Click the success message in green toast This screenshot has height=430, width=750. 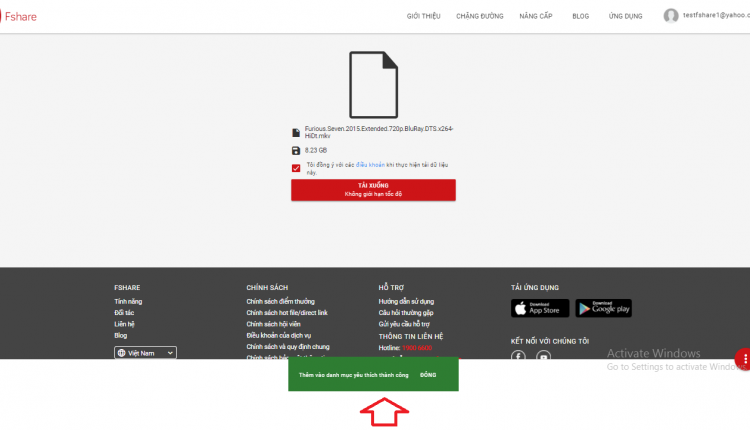pos(353,375)
